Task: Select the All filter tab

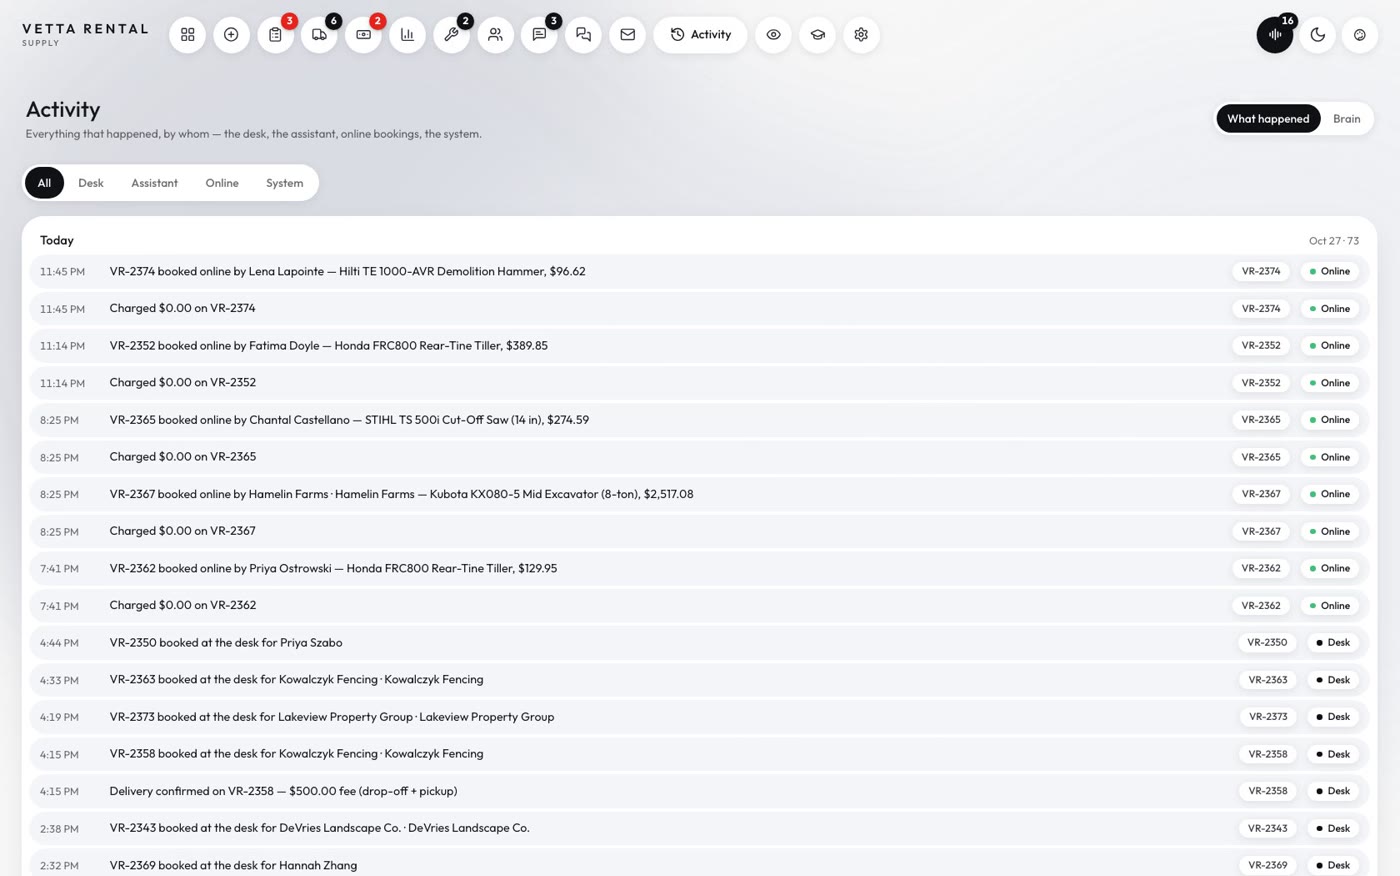Action: pyautogui.click(x=44, y=183)
